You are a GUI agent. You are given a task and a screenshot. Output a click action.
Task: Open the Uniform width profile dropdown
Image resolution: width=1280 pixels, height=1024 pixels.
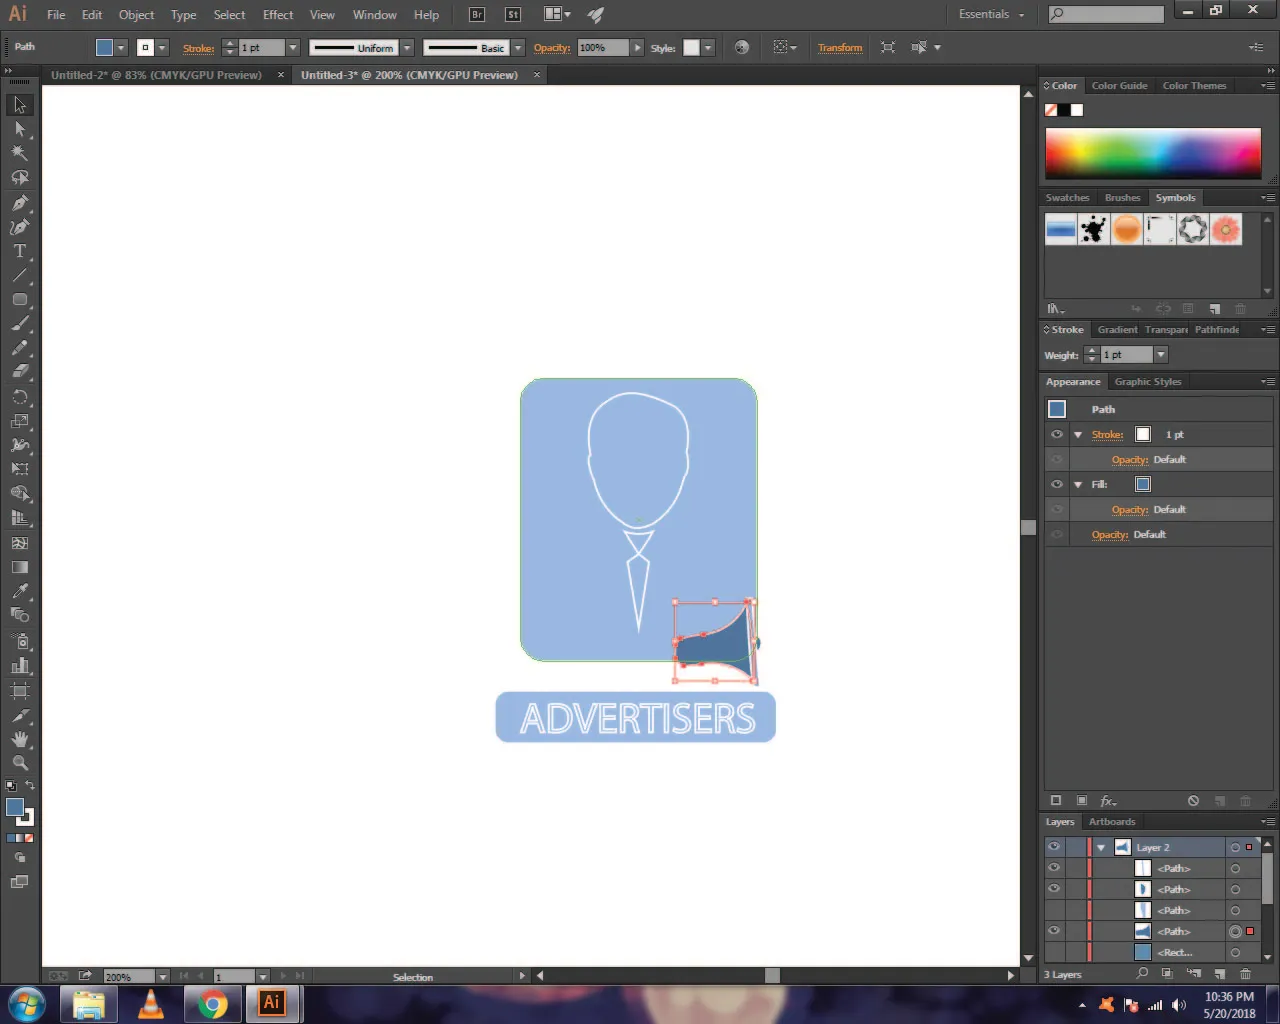407,48
